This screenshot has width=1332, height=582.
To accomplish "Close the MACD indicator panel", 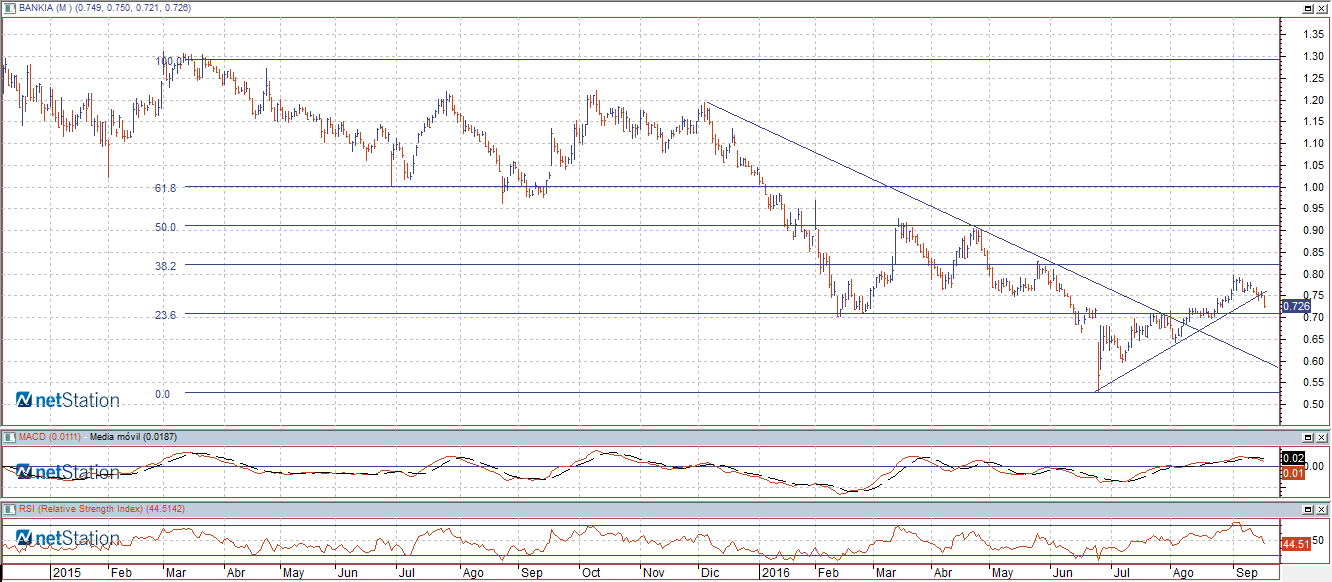I will [1322, 437].
